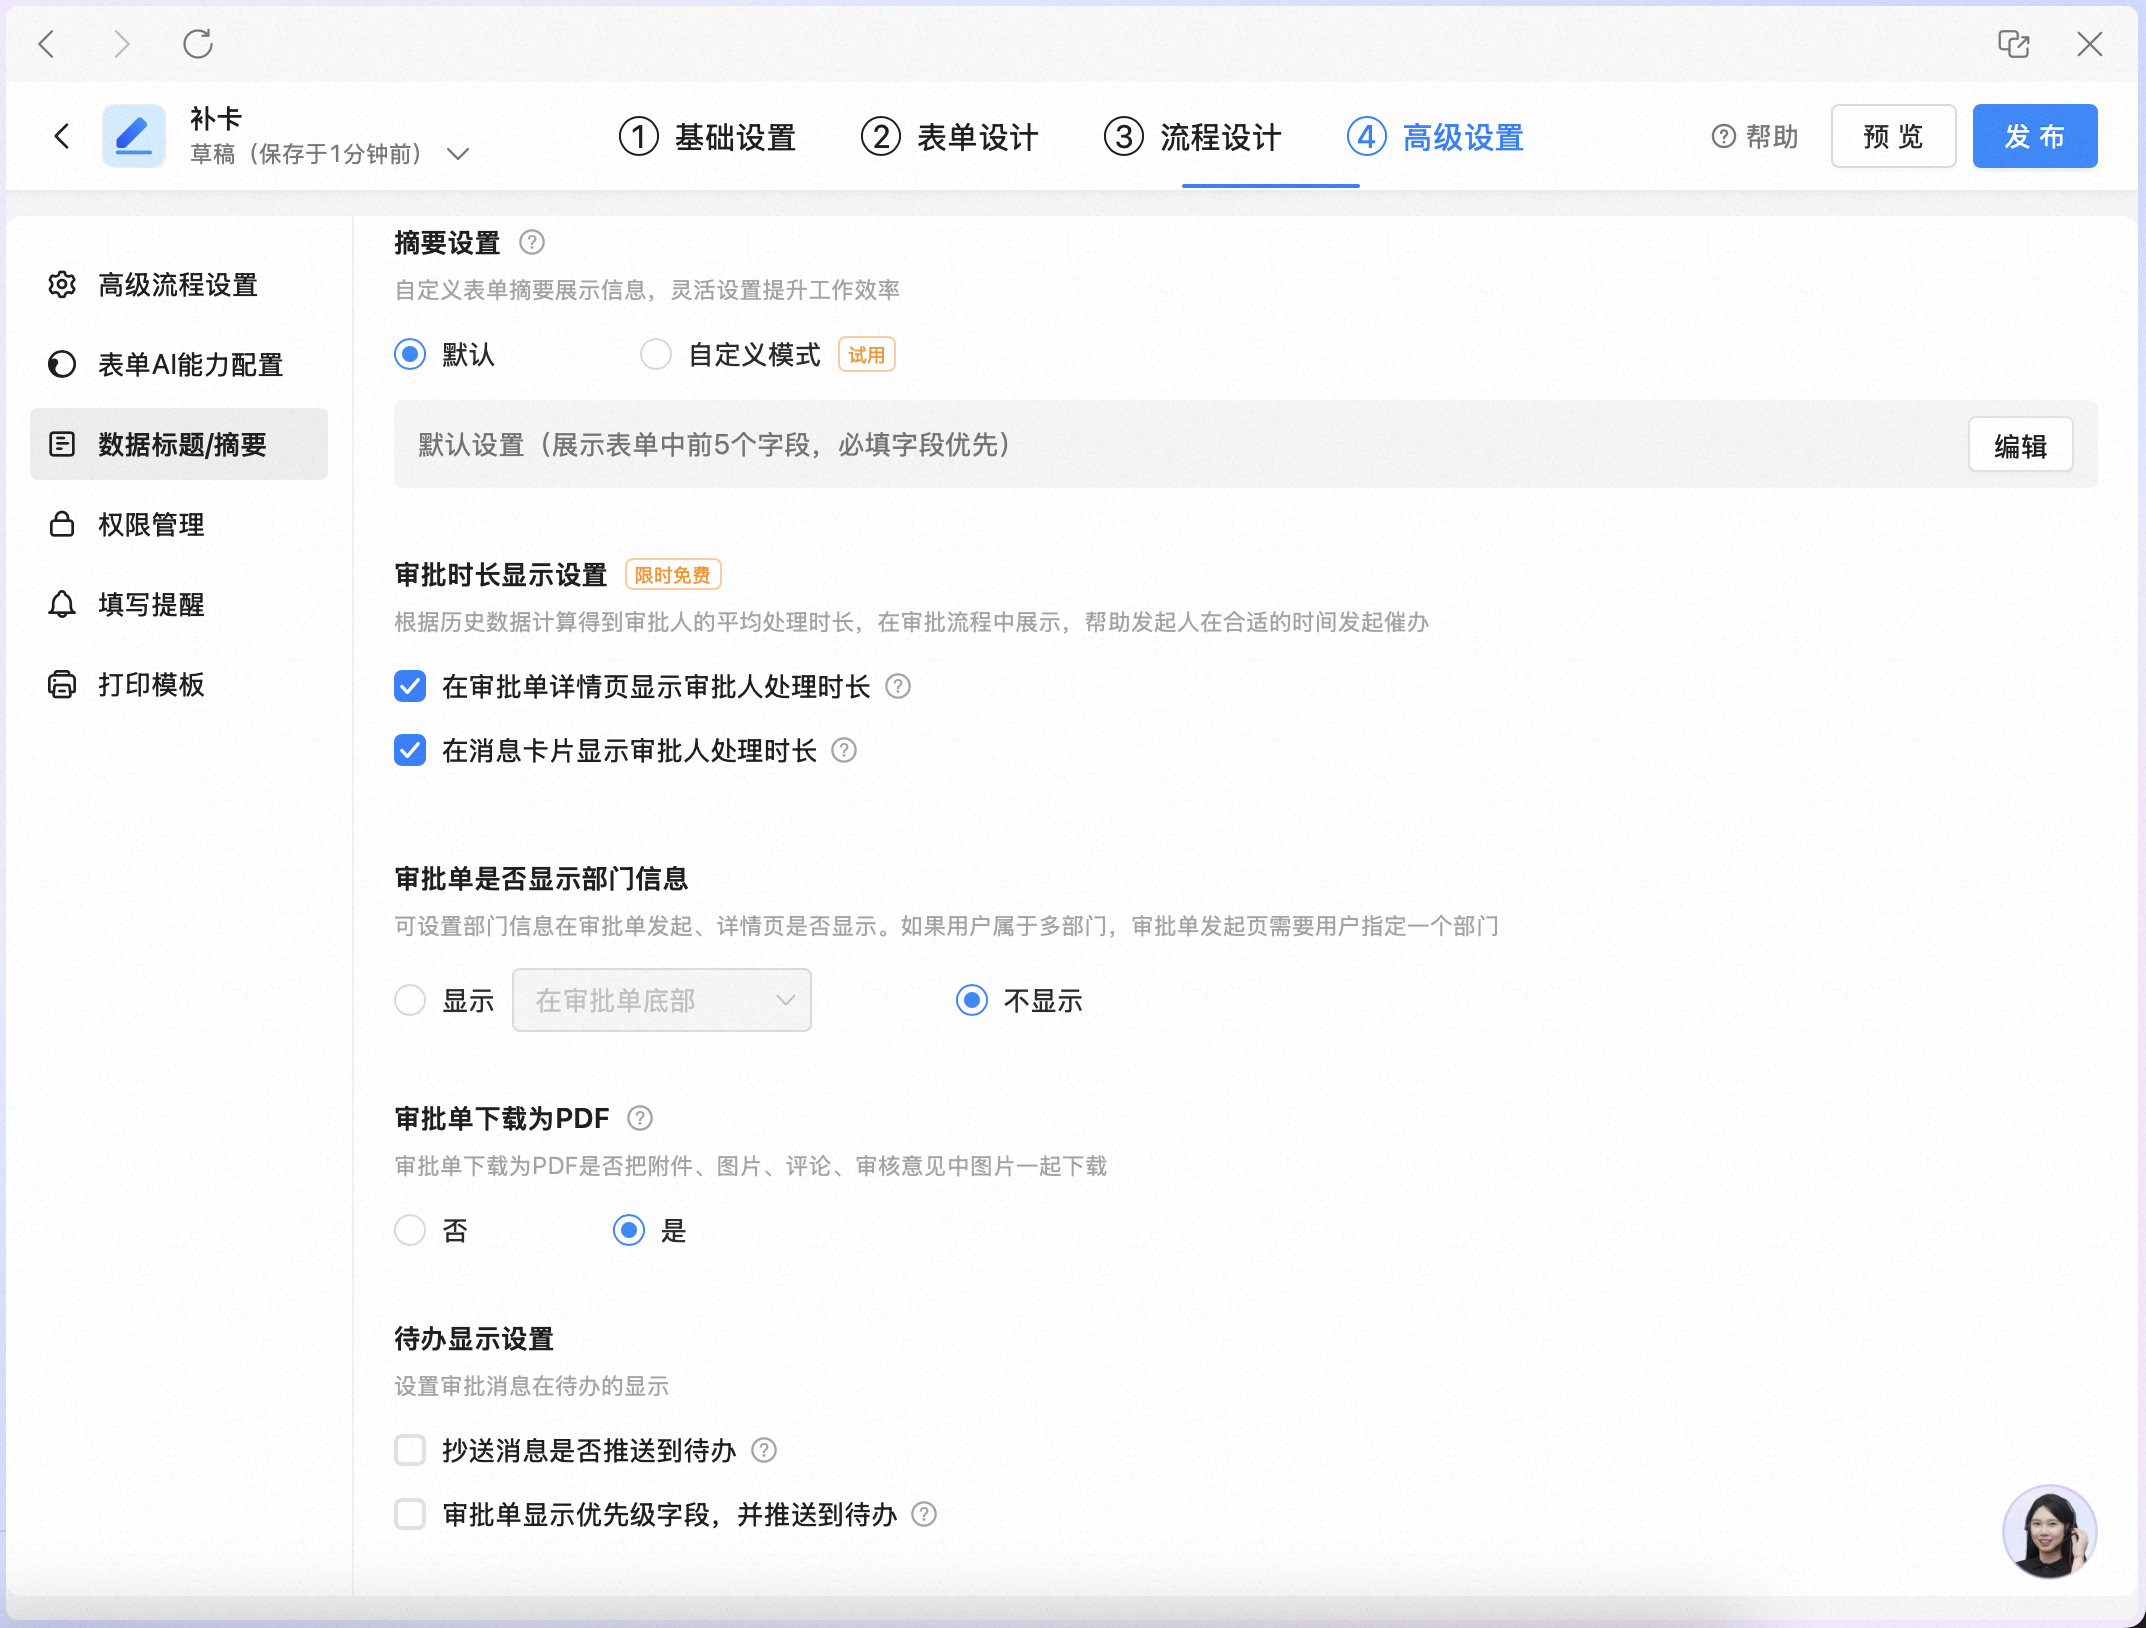Screen dimensions: 2146x1628
Task: Click the lock icon for 权限管理
Action: click(x=62, y=524)
